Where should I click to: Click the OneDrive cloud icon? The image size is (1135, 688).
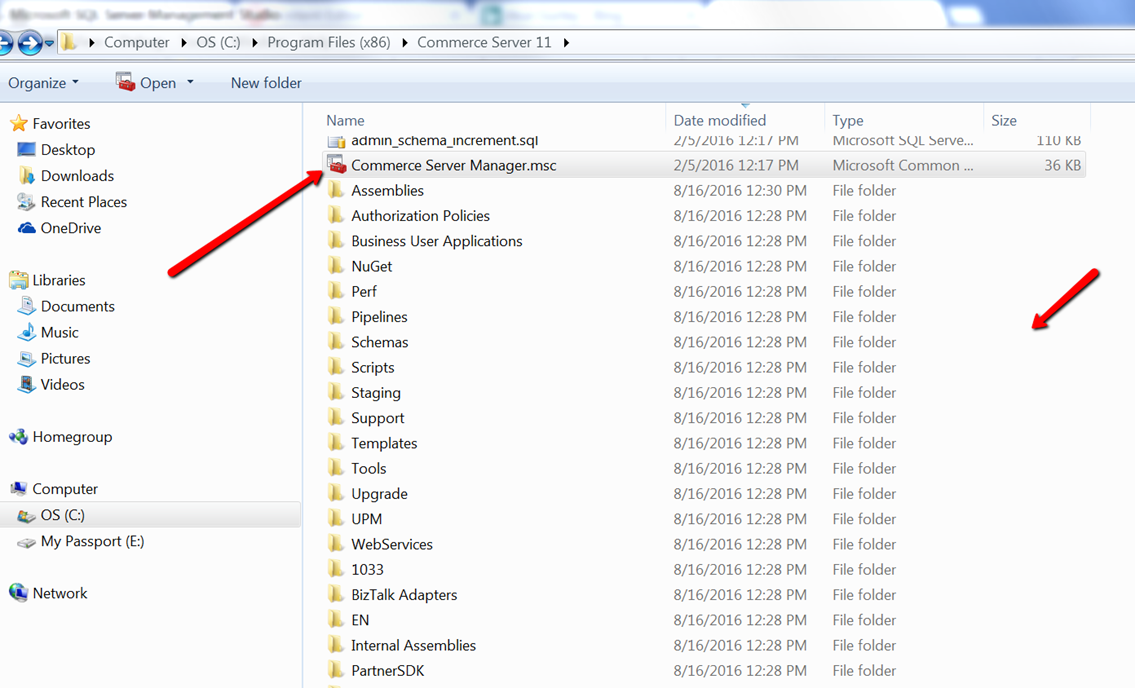coord(27,228)
